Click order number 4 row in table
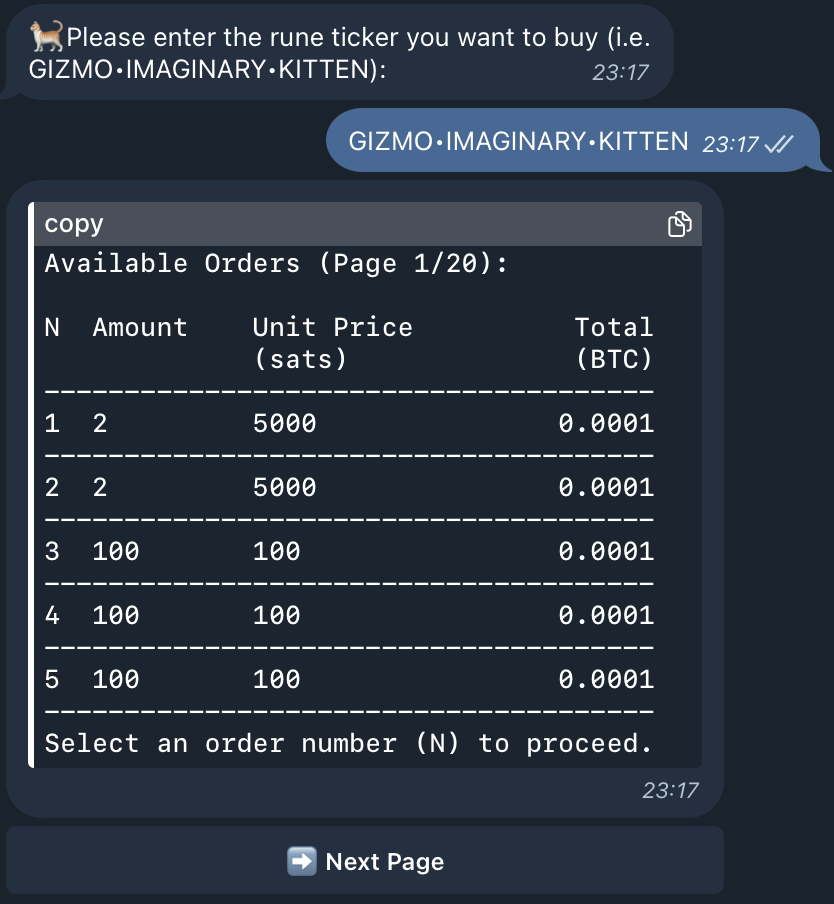The width and height of the screenshot is (834, 904). (349, 615)
